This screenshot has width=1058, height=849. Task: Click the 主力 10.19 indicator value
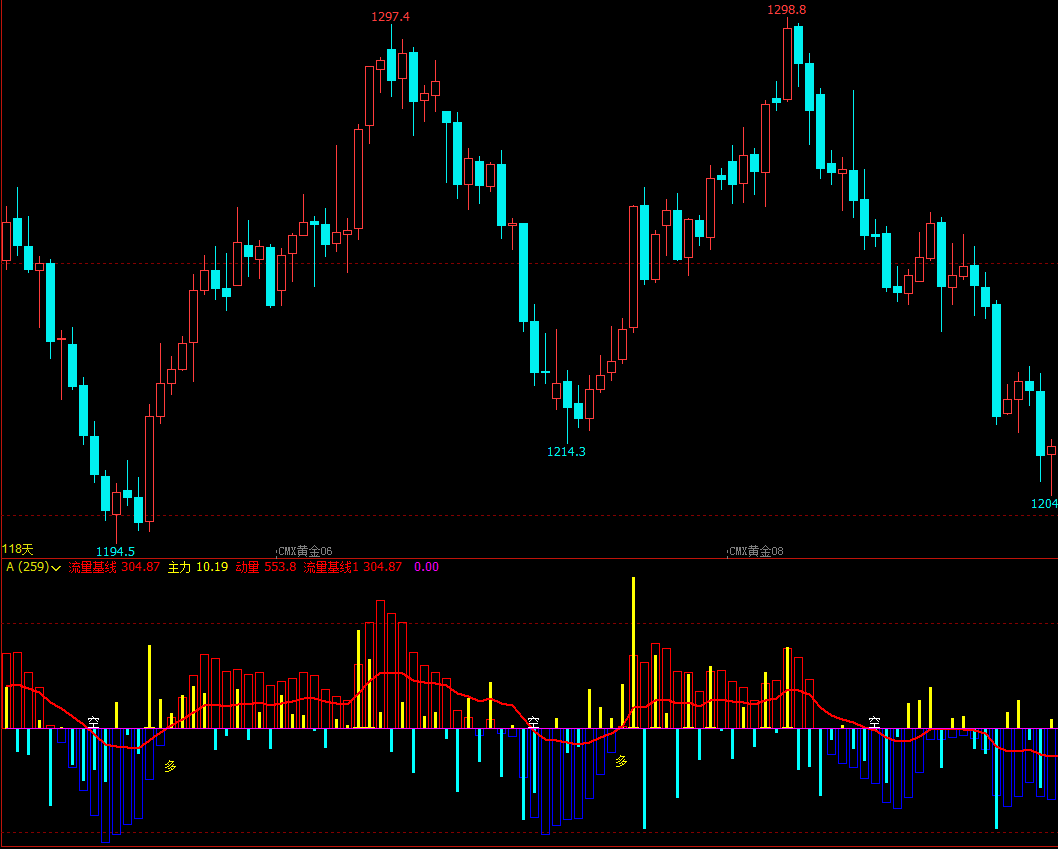(198, 567)
